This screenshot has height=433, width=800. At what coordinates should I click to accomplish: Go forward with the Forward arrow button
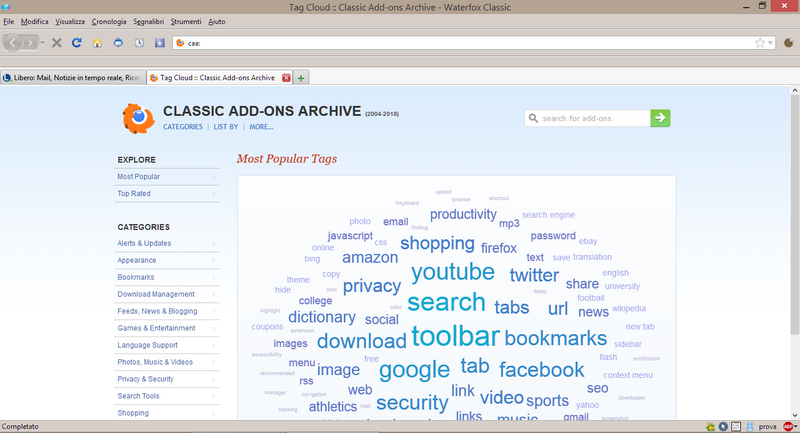point(30,43)
